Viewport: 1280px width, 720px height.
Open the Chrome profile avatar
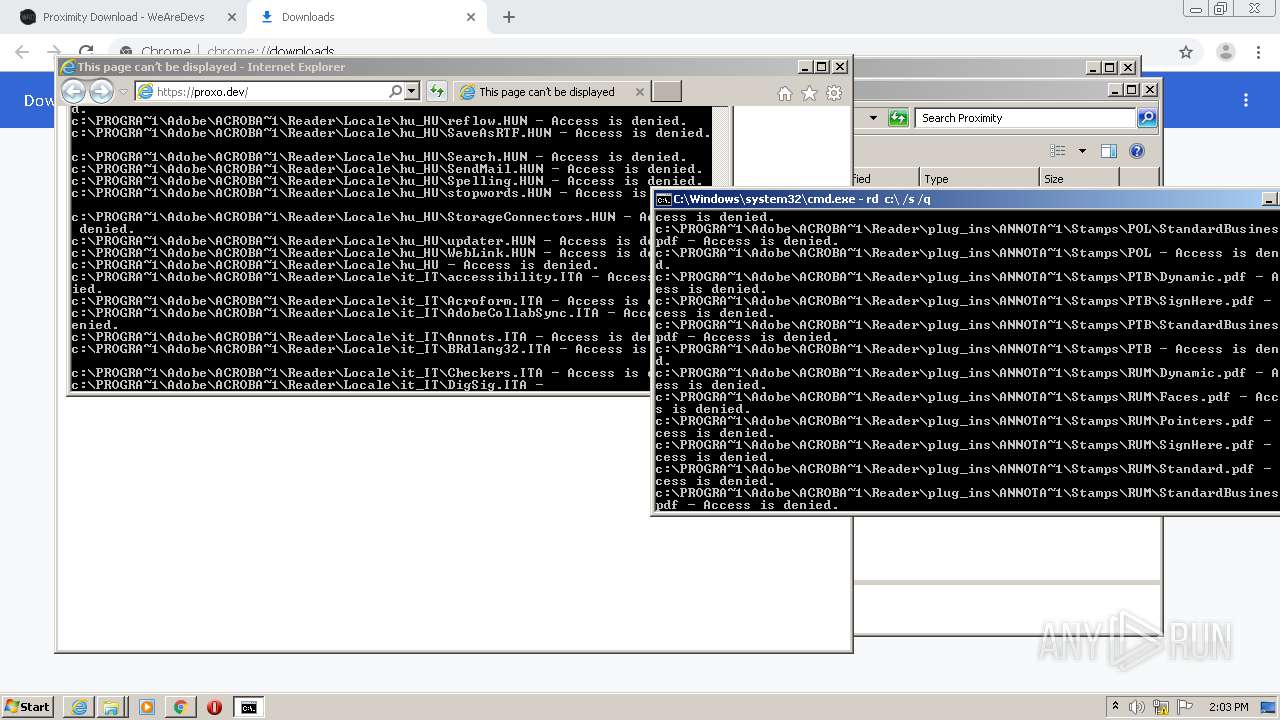pyautogui.click(x=1225, y=52)
